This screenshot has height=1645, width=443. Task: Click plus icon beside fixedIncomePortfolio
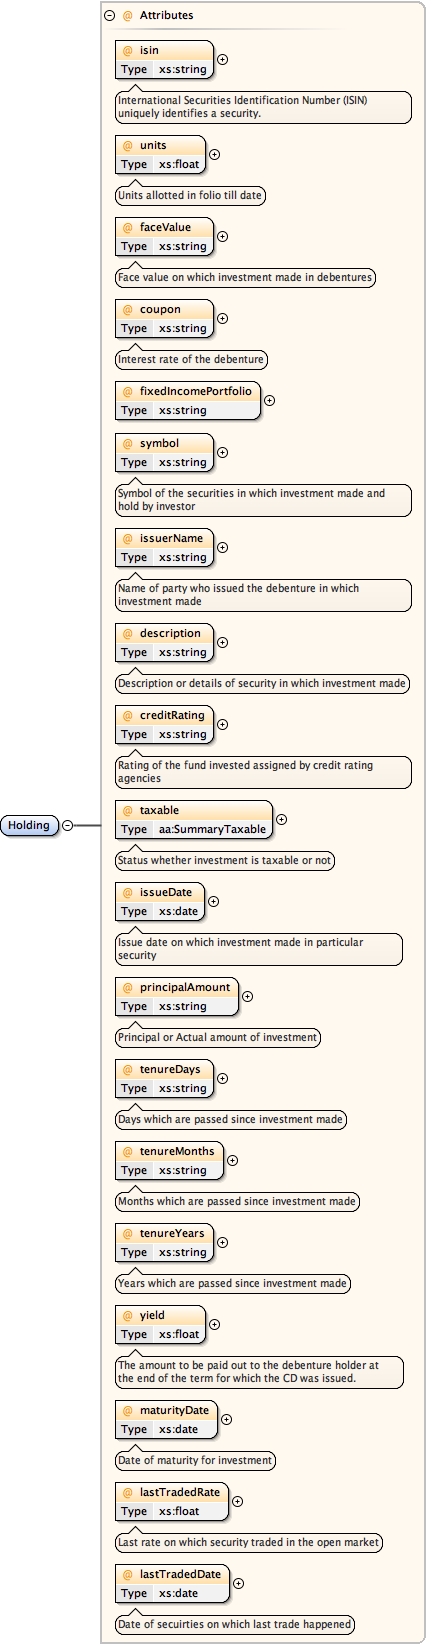pos(269,400)
